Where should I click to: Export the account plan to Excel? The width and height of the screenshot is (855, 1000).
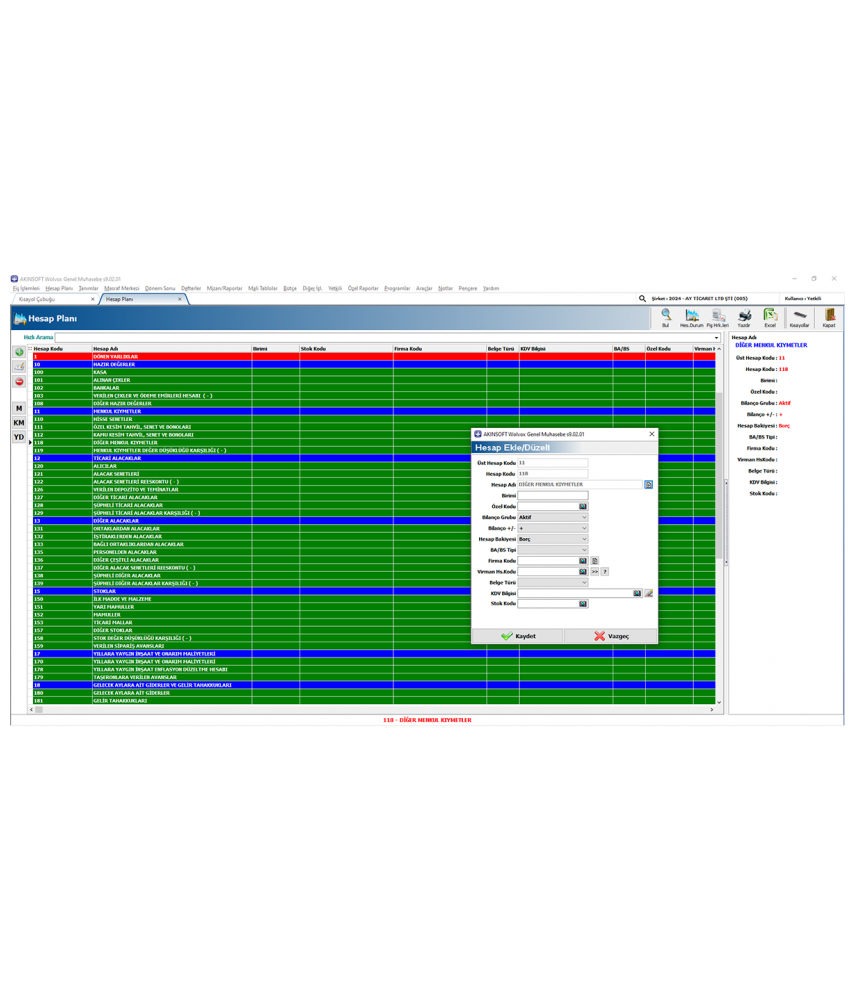pyautogui.click(x=770, y=316)
